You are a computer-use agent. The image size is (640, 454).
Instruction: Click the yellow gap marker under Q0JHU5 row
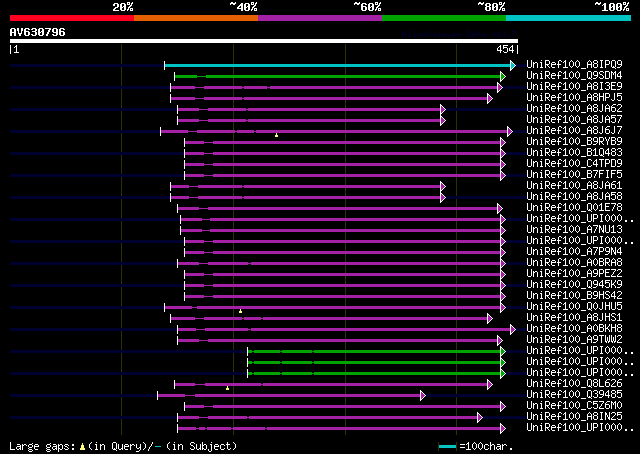pos(240,312)
